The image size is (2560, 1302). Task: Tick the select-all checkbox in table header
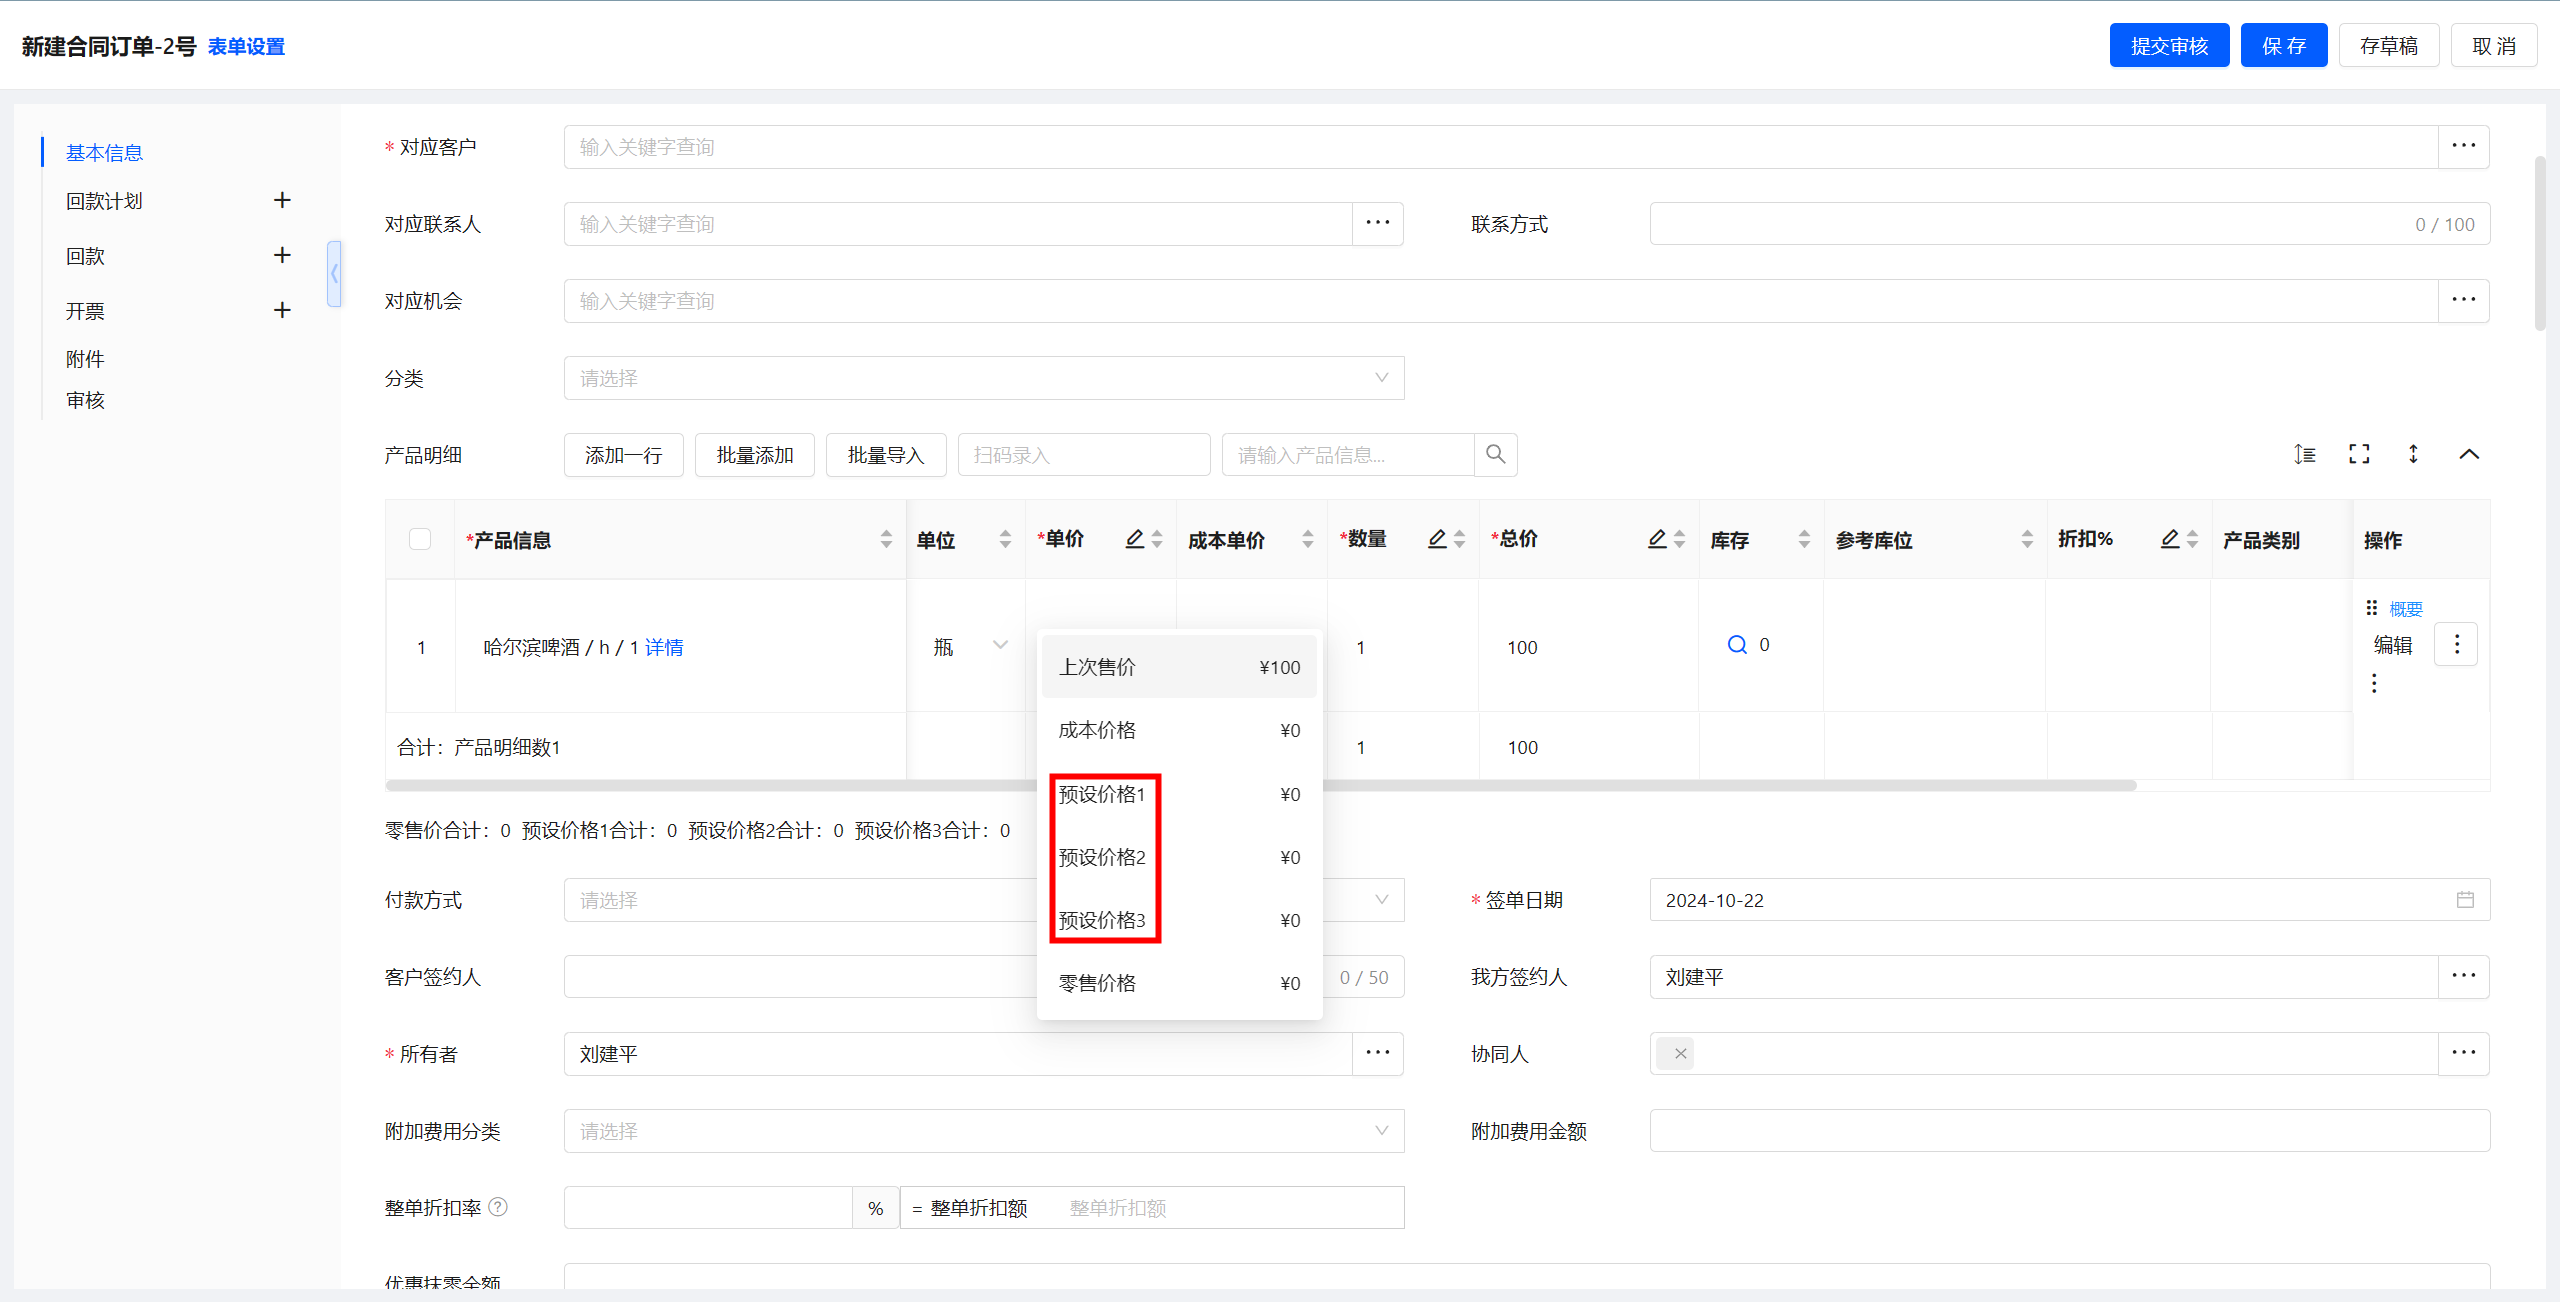pyautogui.click(x=420, y=539)
